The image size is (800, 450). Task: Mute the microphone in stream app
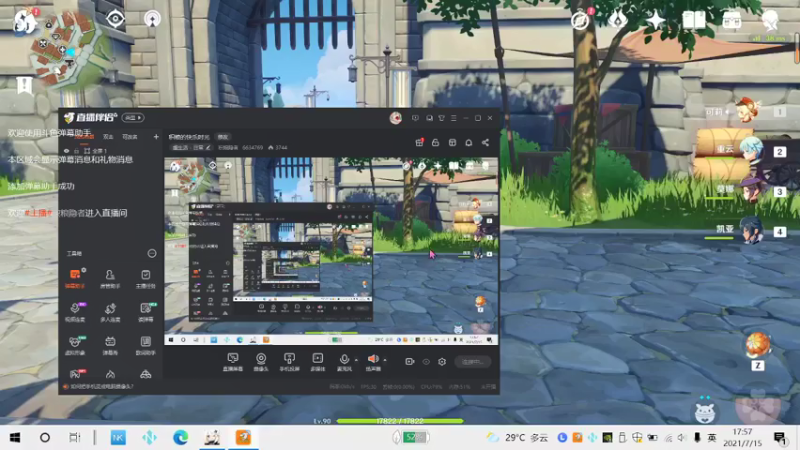tap(344, 362)
